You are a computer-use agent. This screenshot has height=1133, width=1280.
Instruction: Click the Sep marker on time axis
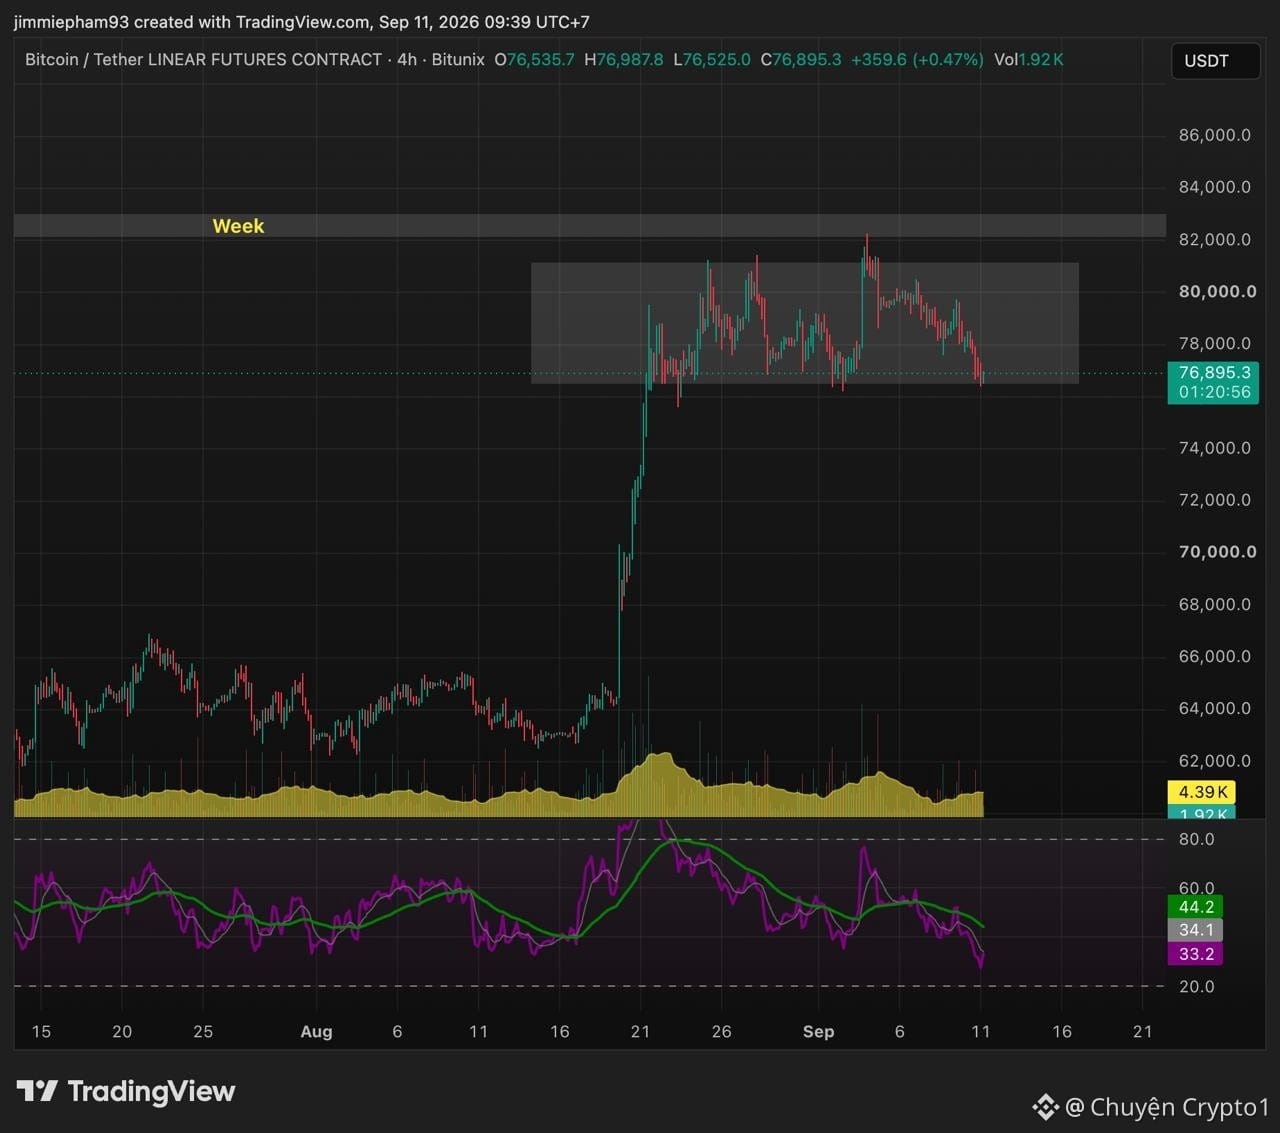tap(818, 1031)
